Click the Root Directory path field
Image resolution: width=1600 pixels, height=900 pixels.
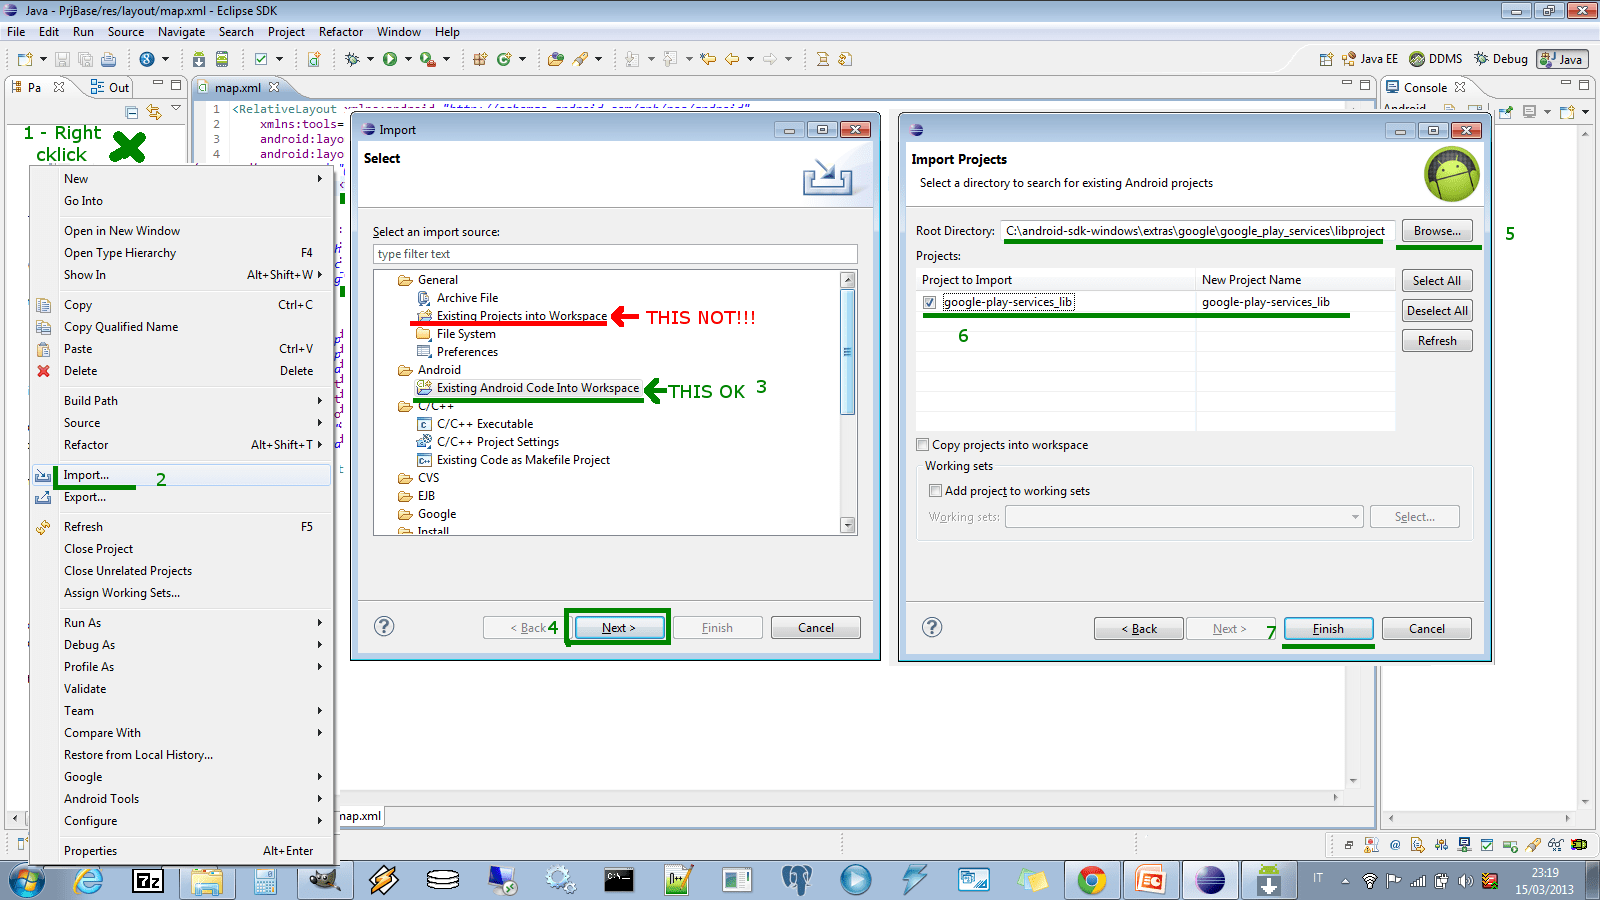(x=1195, y=231)
